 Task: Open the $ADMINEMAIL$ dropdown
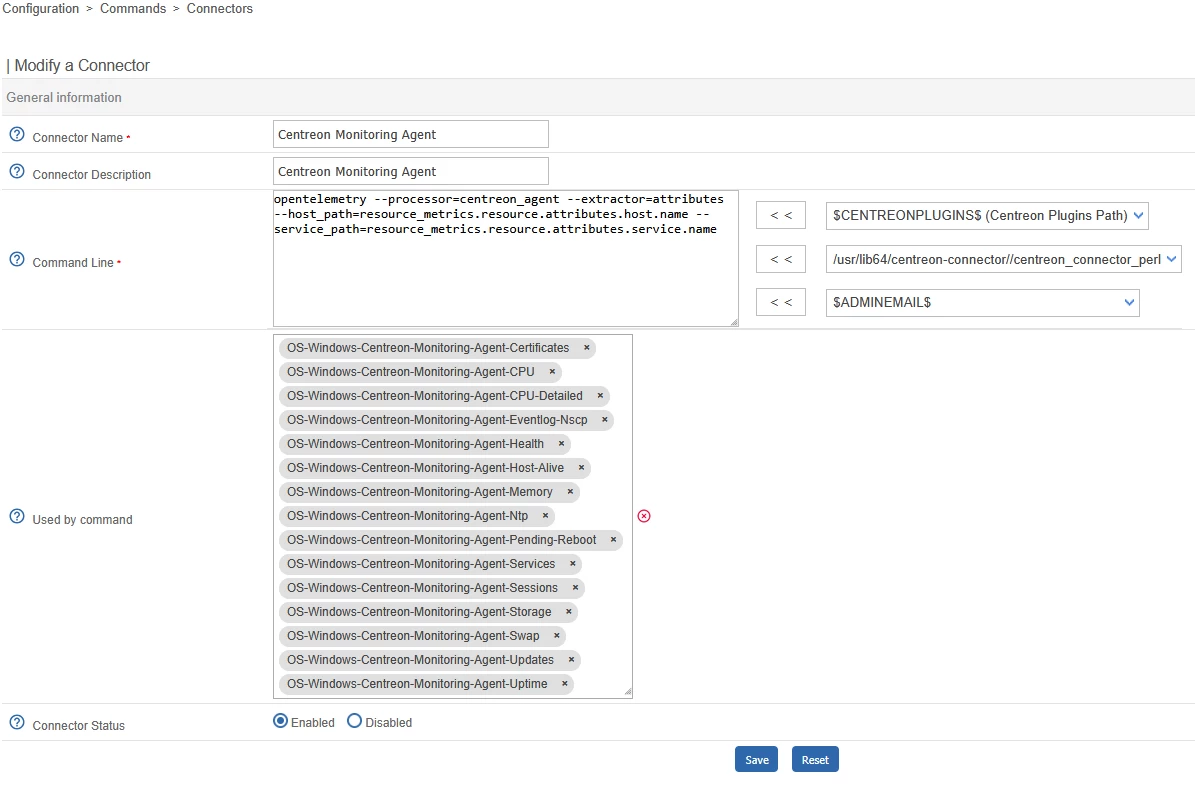click(982, 303)
